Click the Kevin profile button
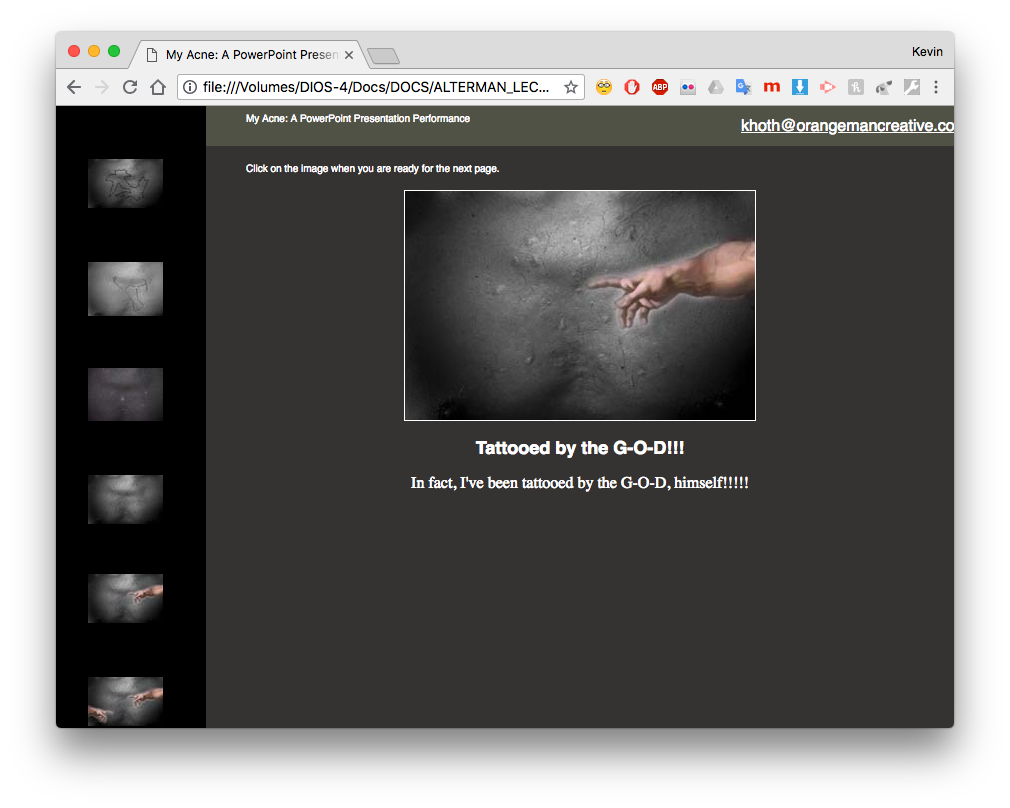 coord(927,52)
